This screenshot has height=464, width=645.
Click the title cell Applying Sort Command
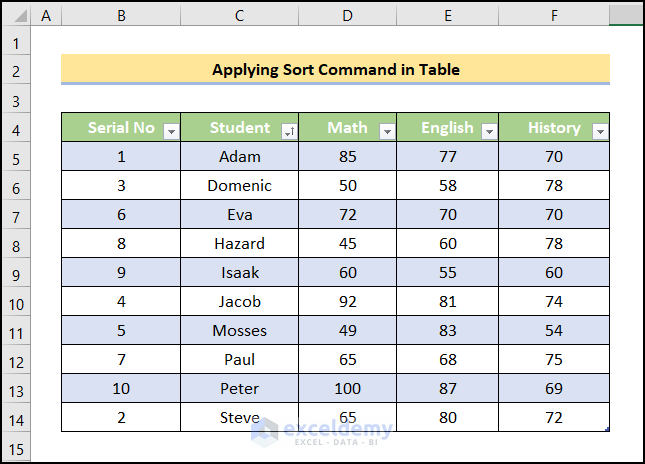(x=335, y=69)
